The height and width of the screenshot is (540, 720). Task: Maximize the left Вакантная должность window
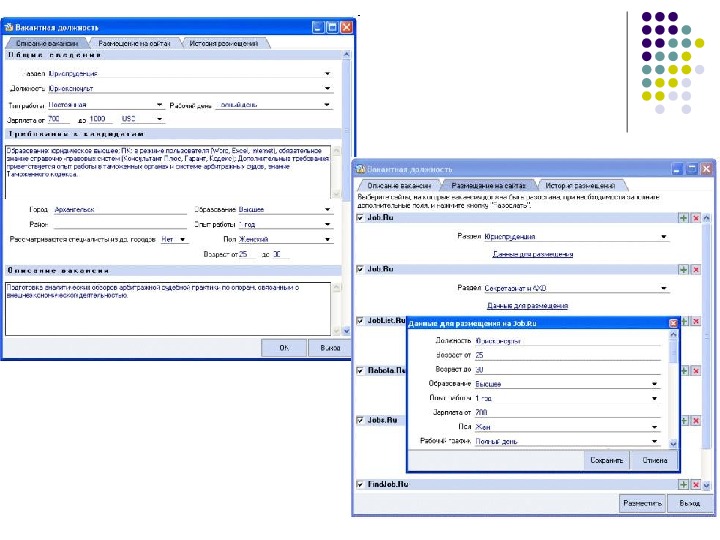coord(332,27)
